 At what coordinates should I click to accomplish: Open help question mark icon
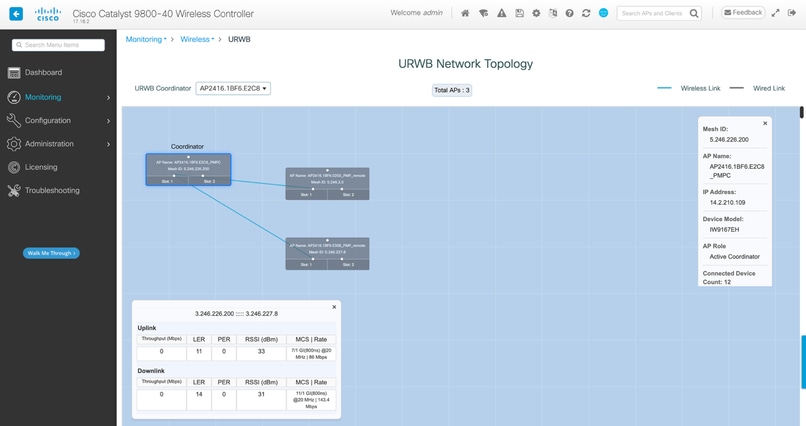[570, 13]
